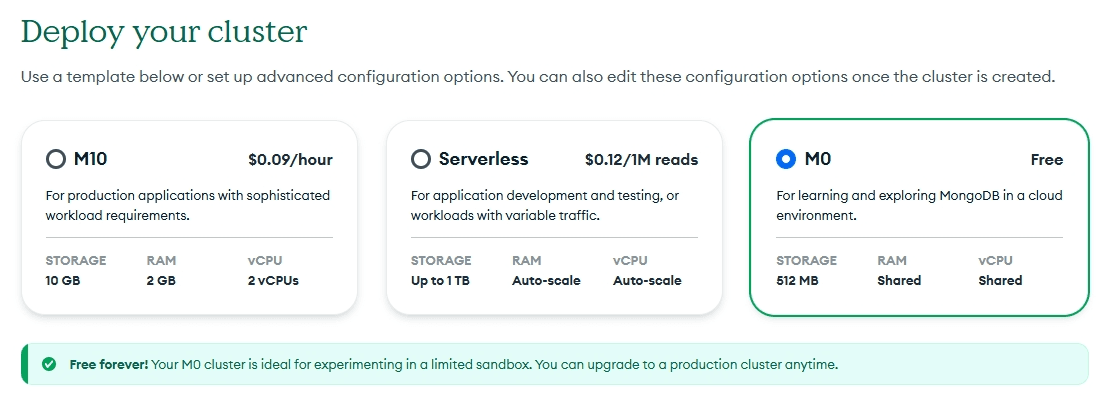The height and width of the screenshot is (397, 1108).
Task: Click the Deploy your cluster heading
Action: click(x=164, y=31)
